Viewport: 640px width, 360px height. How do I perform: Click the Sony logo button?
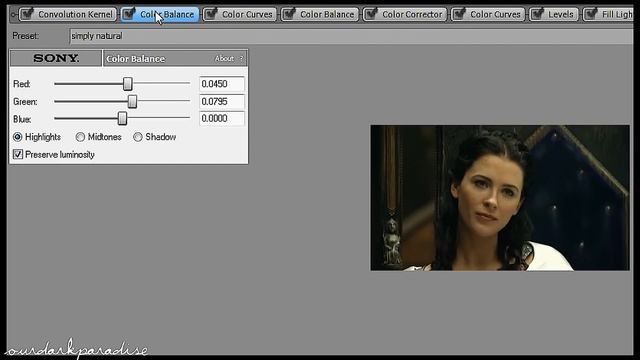[56, 58]
